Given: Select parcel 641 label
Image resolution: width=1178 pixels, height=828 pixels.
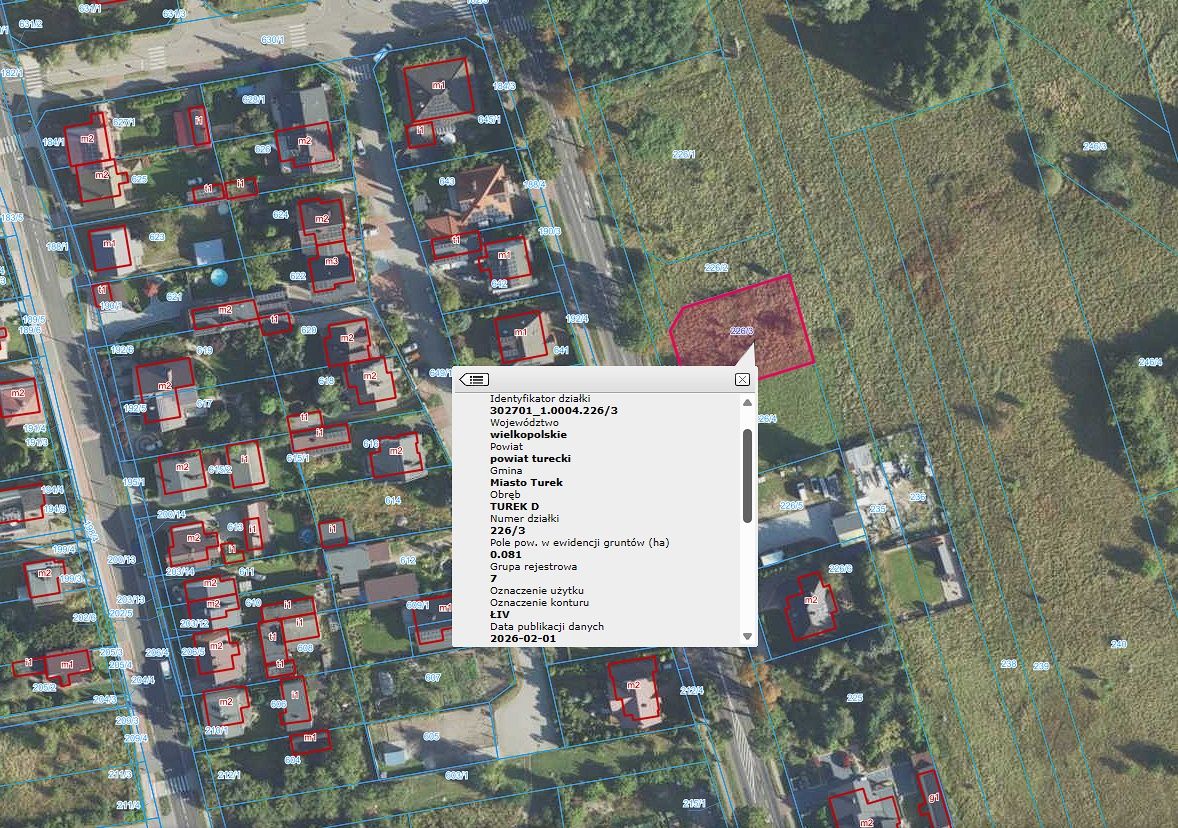Looking at the screenshot, I should pos(560,350).
